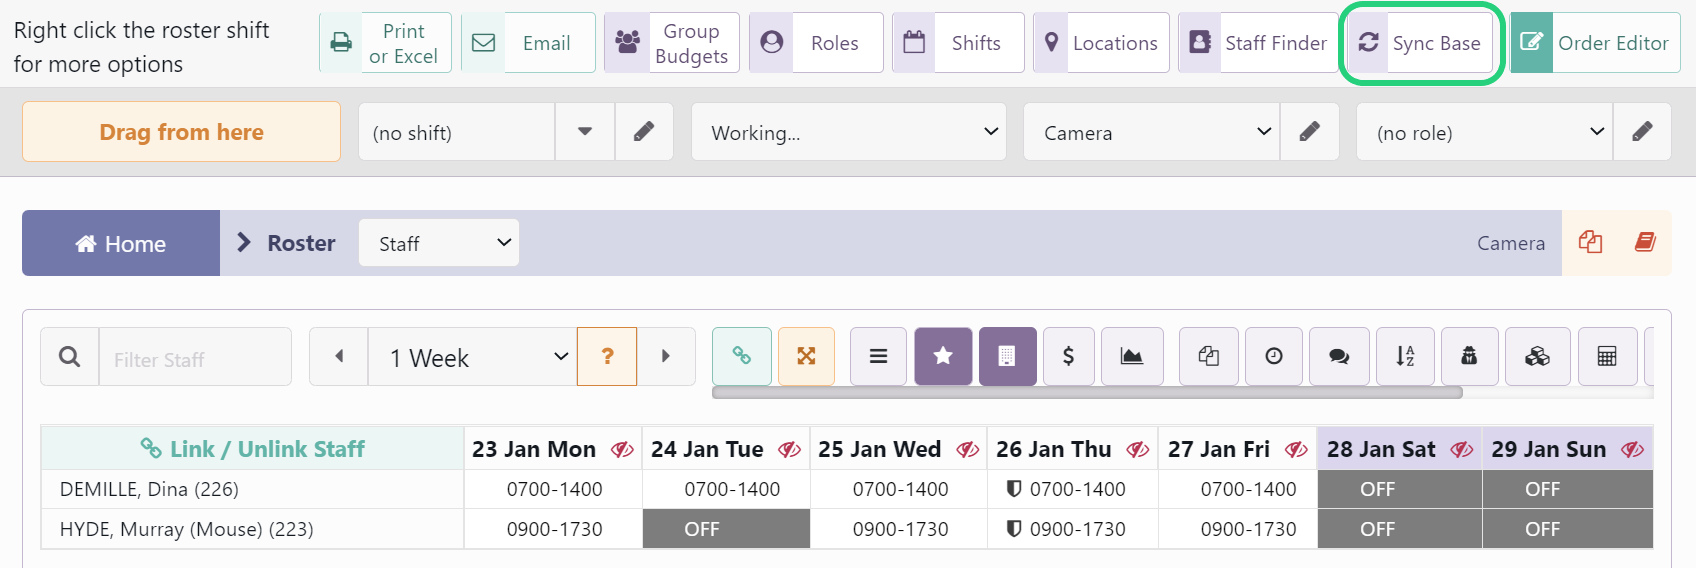Edit shift using pencil next to (no shift)
Screen dimensions: 1696x568
tap(644, 132)
